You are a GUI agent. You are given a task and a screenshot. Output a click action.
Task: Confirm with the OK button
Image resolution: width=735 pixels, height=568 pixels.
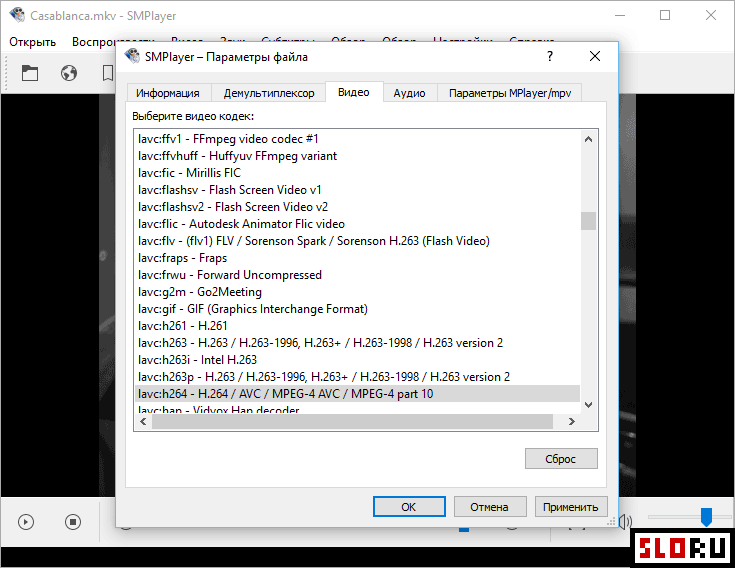click(409, 507)
